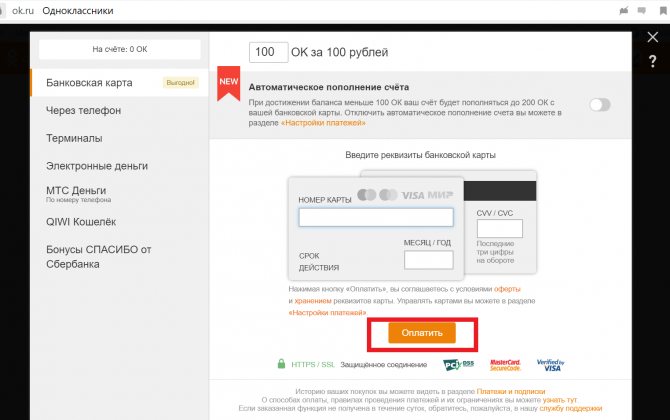Open the узнать тут link
The height and width of the screenshot is (420, 670).
point(560,400)
